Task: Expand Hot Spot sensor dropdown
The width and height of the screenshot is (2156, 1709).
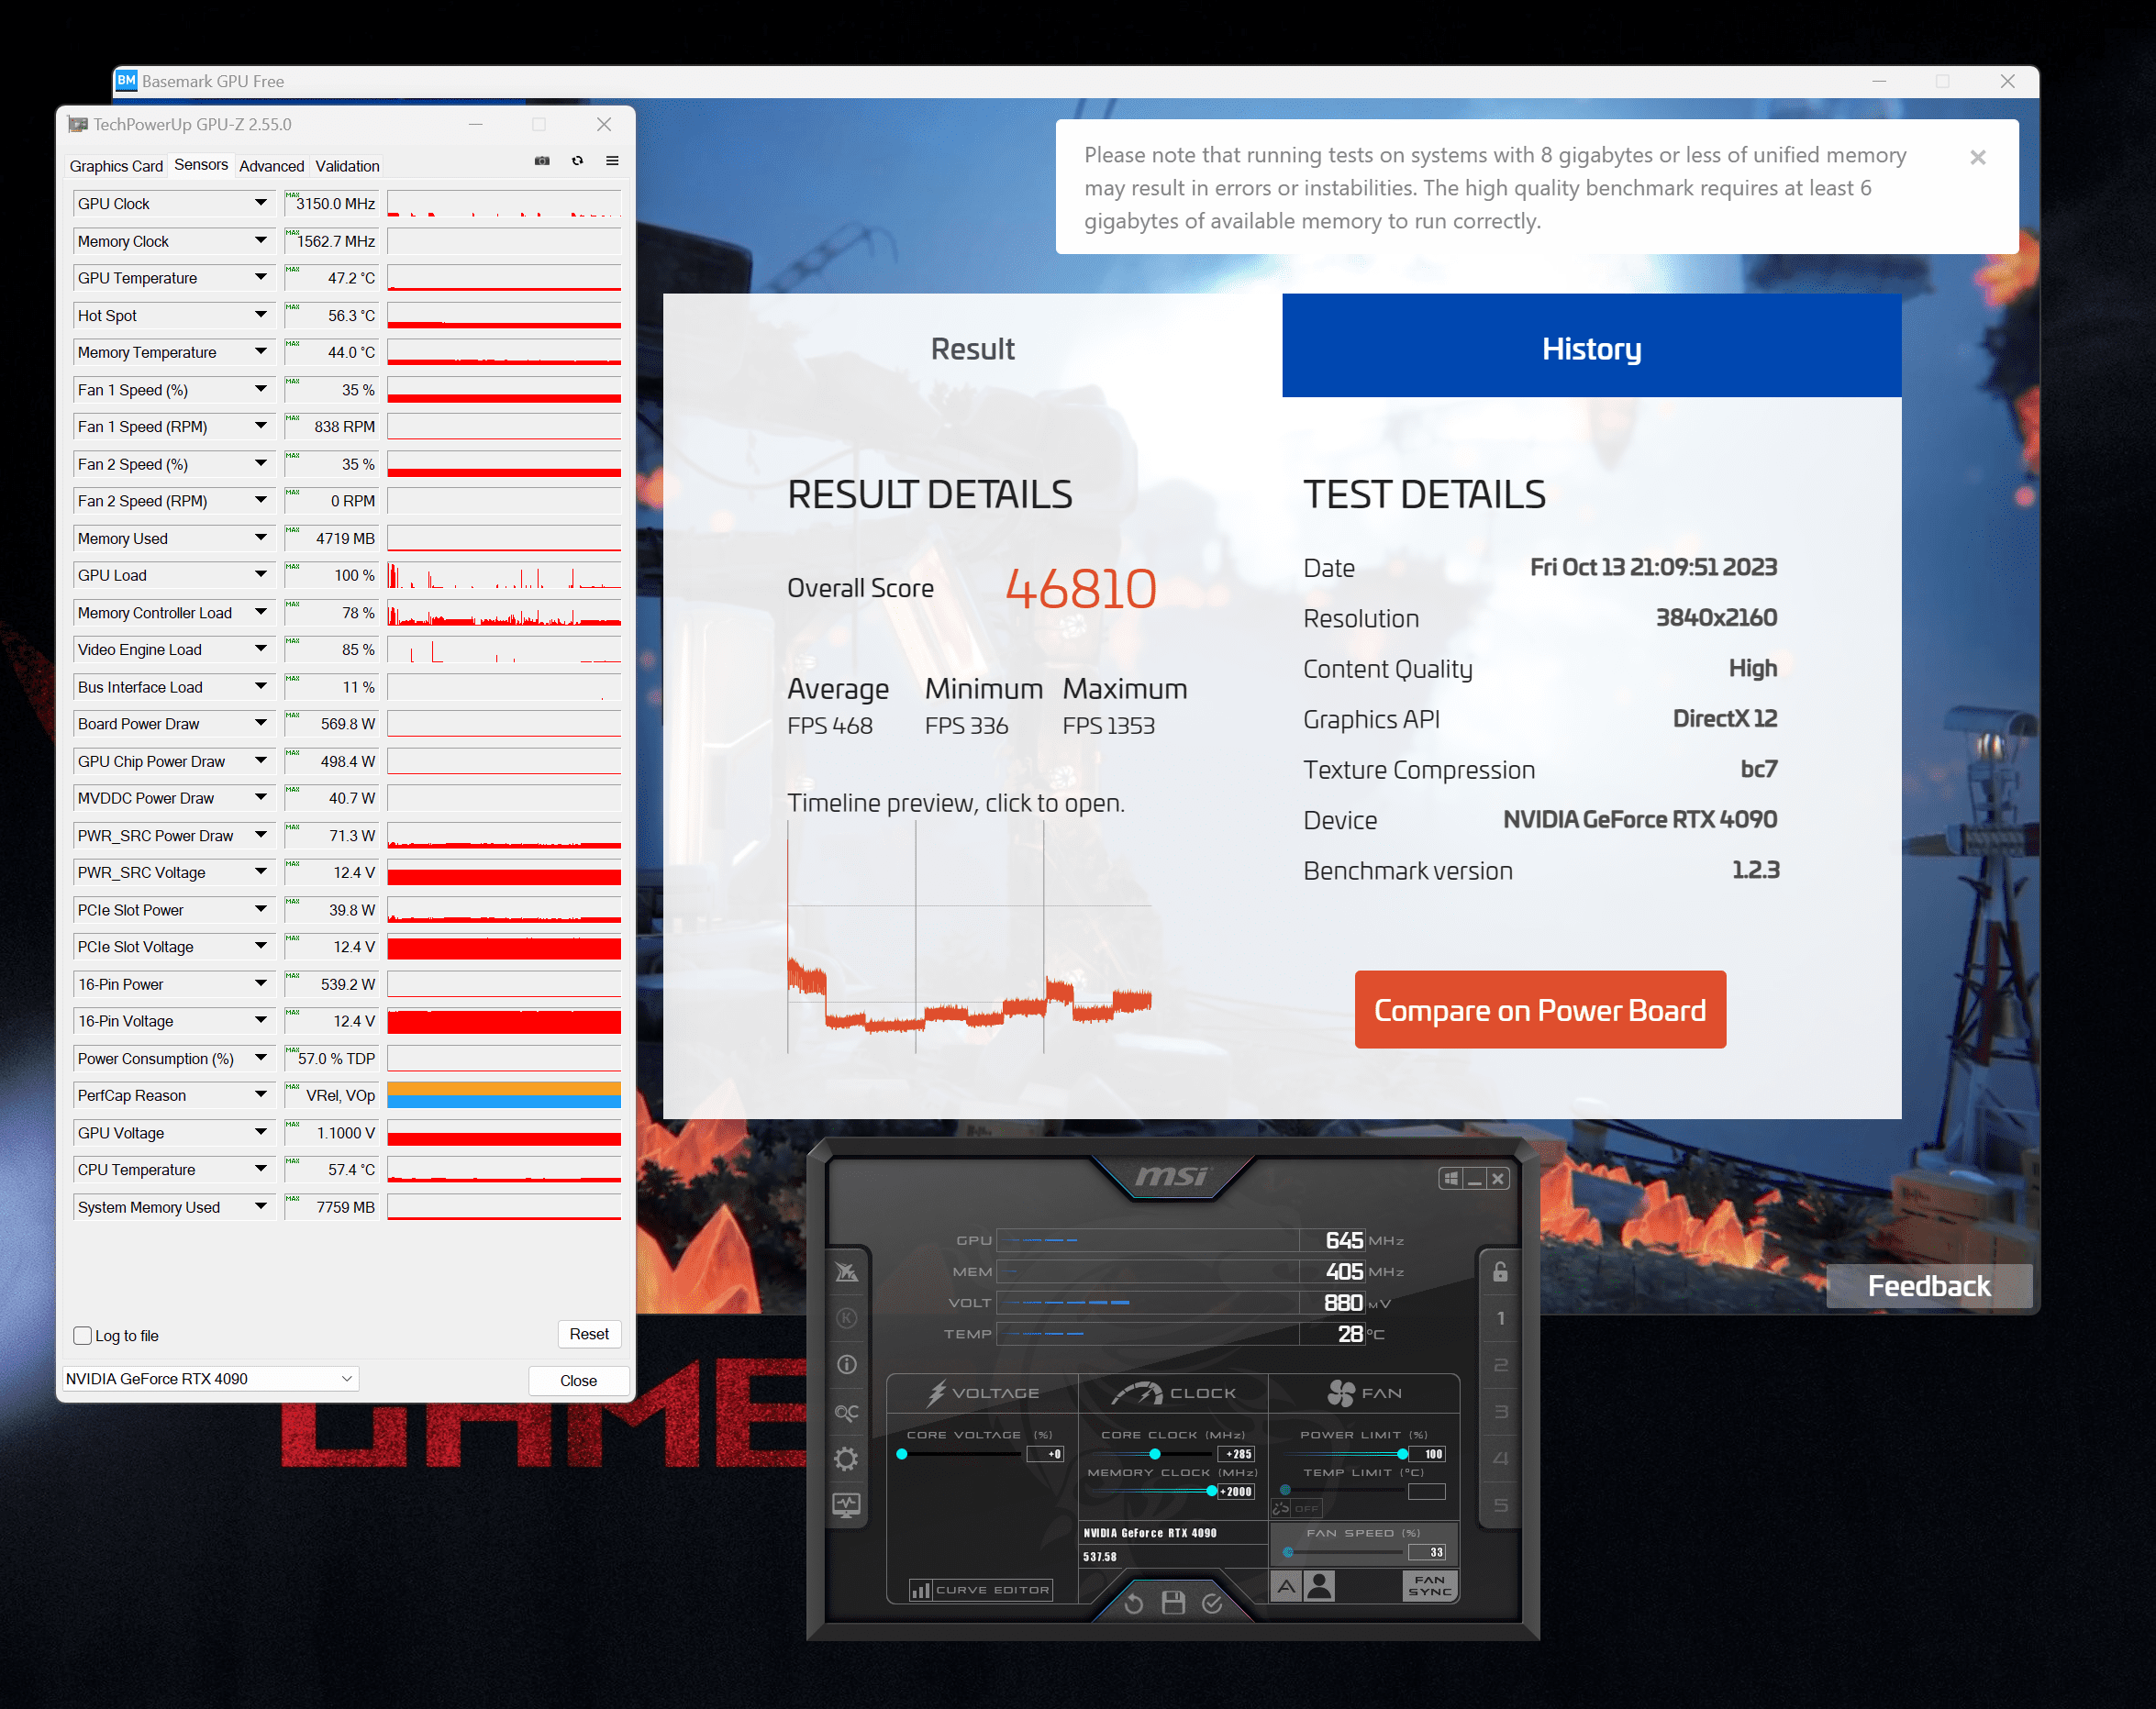Action: pyautogui.click(x=261, y=315)
